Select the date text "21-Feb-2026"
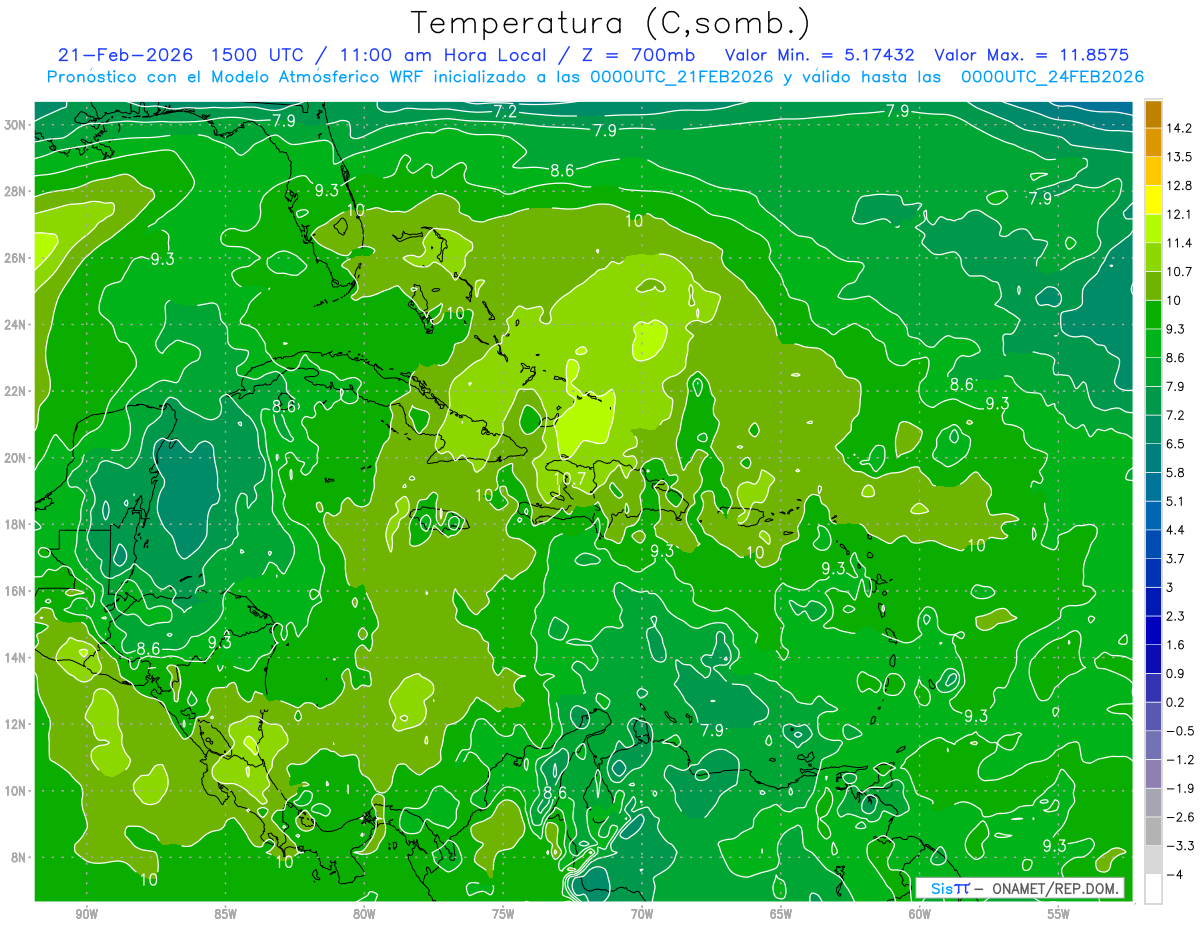 (125, 55)
